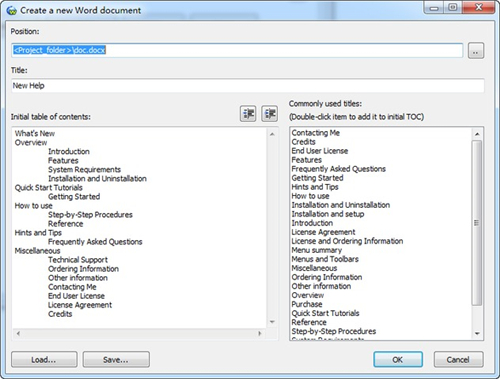This screenshot has width=500, height=379.
Task: Click the Position path input field
Action: click(237, 50)
